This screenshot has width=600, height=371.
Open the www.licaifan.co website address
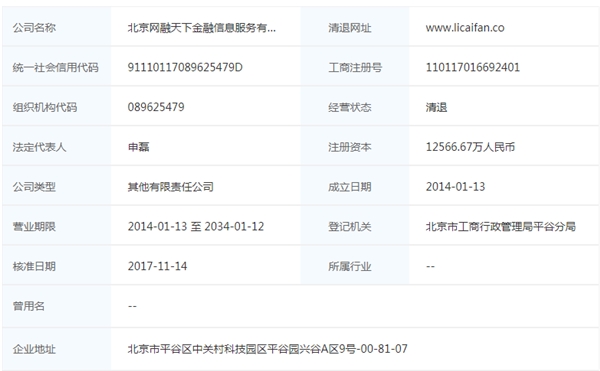[465, 28]
